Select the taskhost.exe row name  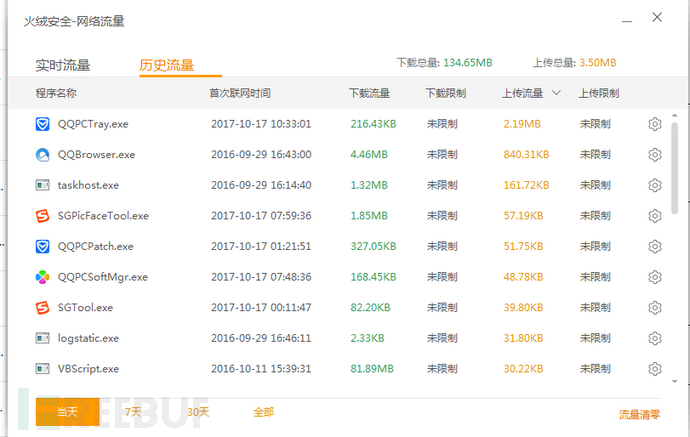(x=88, y=185)
